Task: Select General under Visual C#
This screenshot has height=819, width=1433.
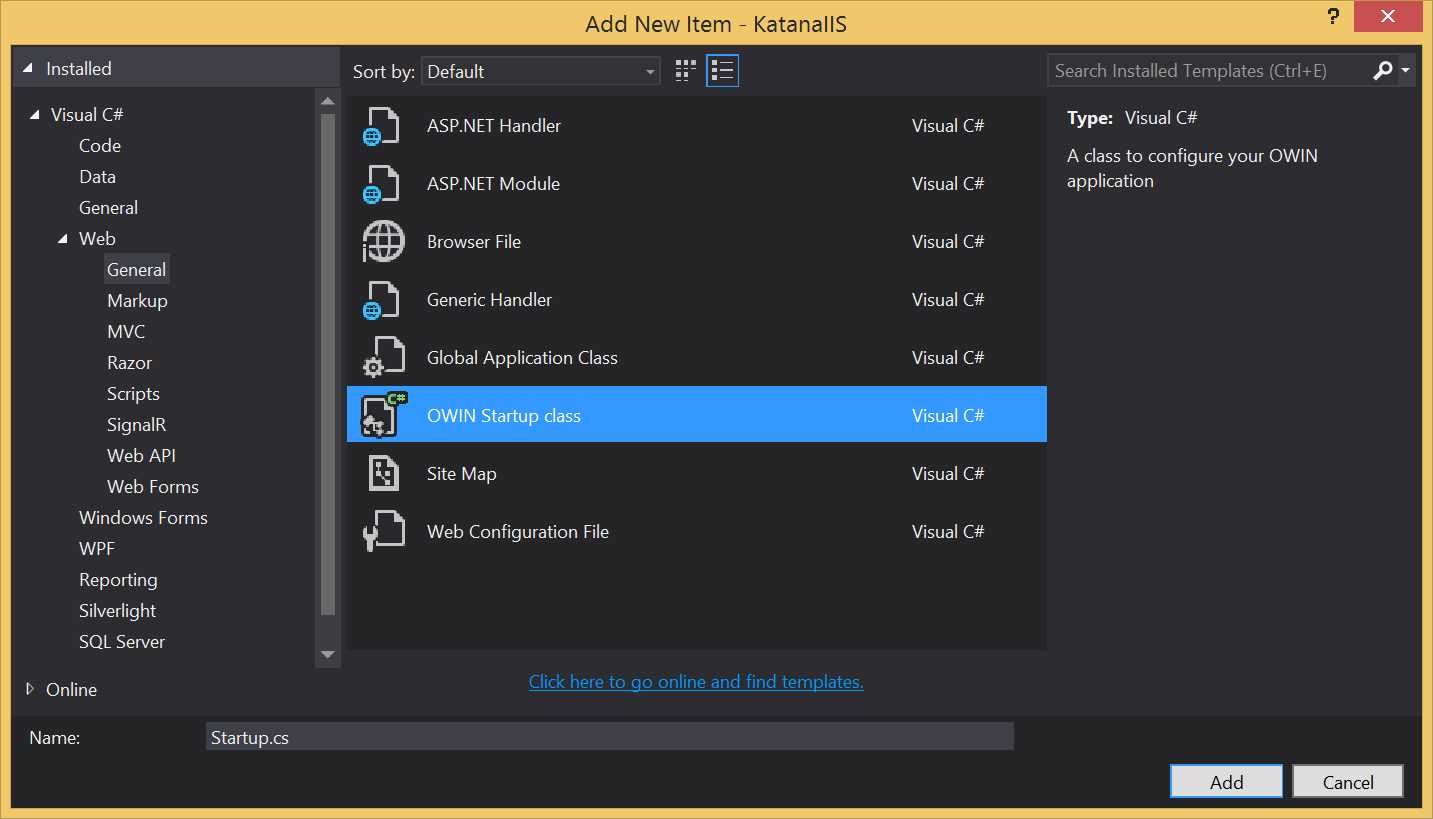Action: pyautogui.click(x=108, y=208)
